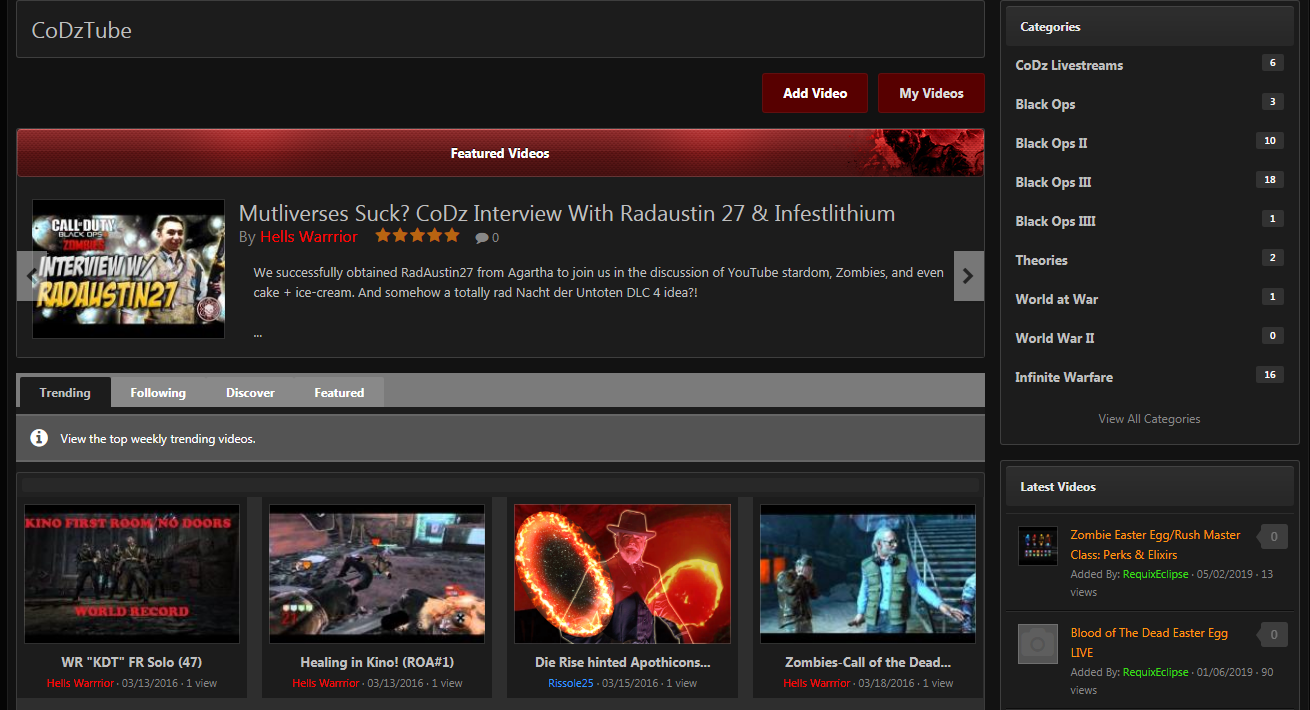This screenshot has width=1310, height=710.
Task: Click the Add Video button
Action: point(815,93)
